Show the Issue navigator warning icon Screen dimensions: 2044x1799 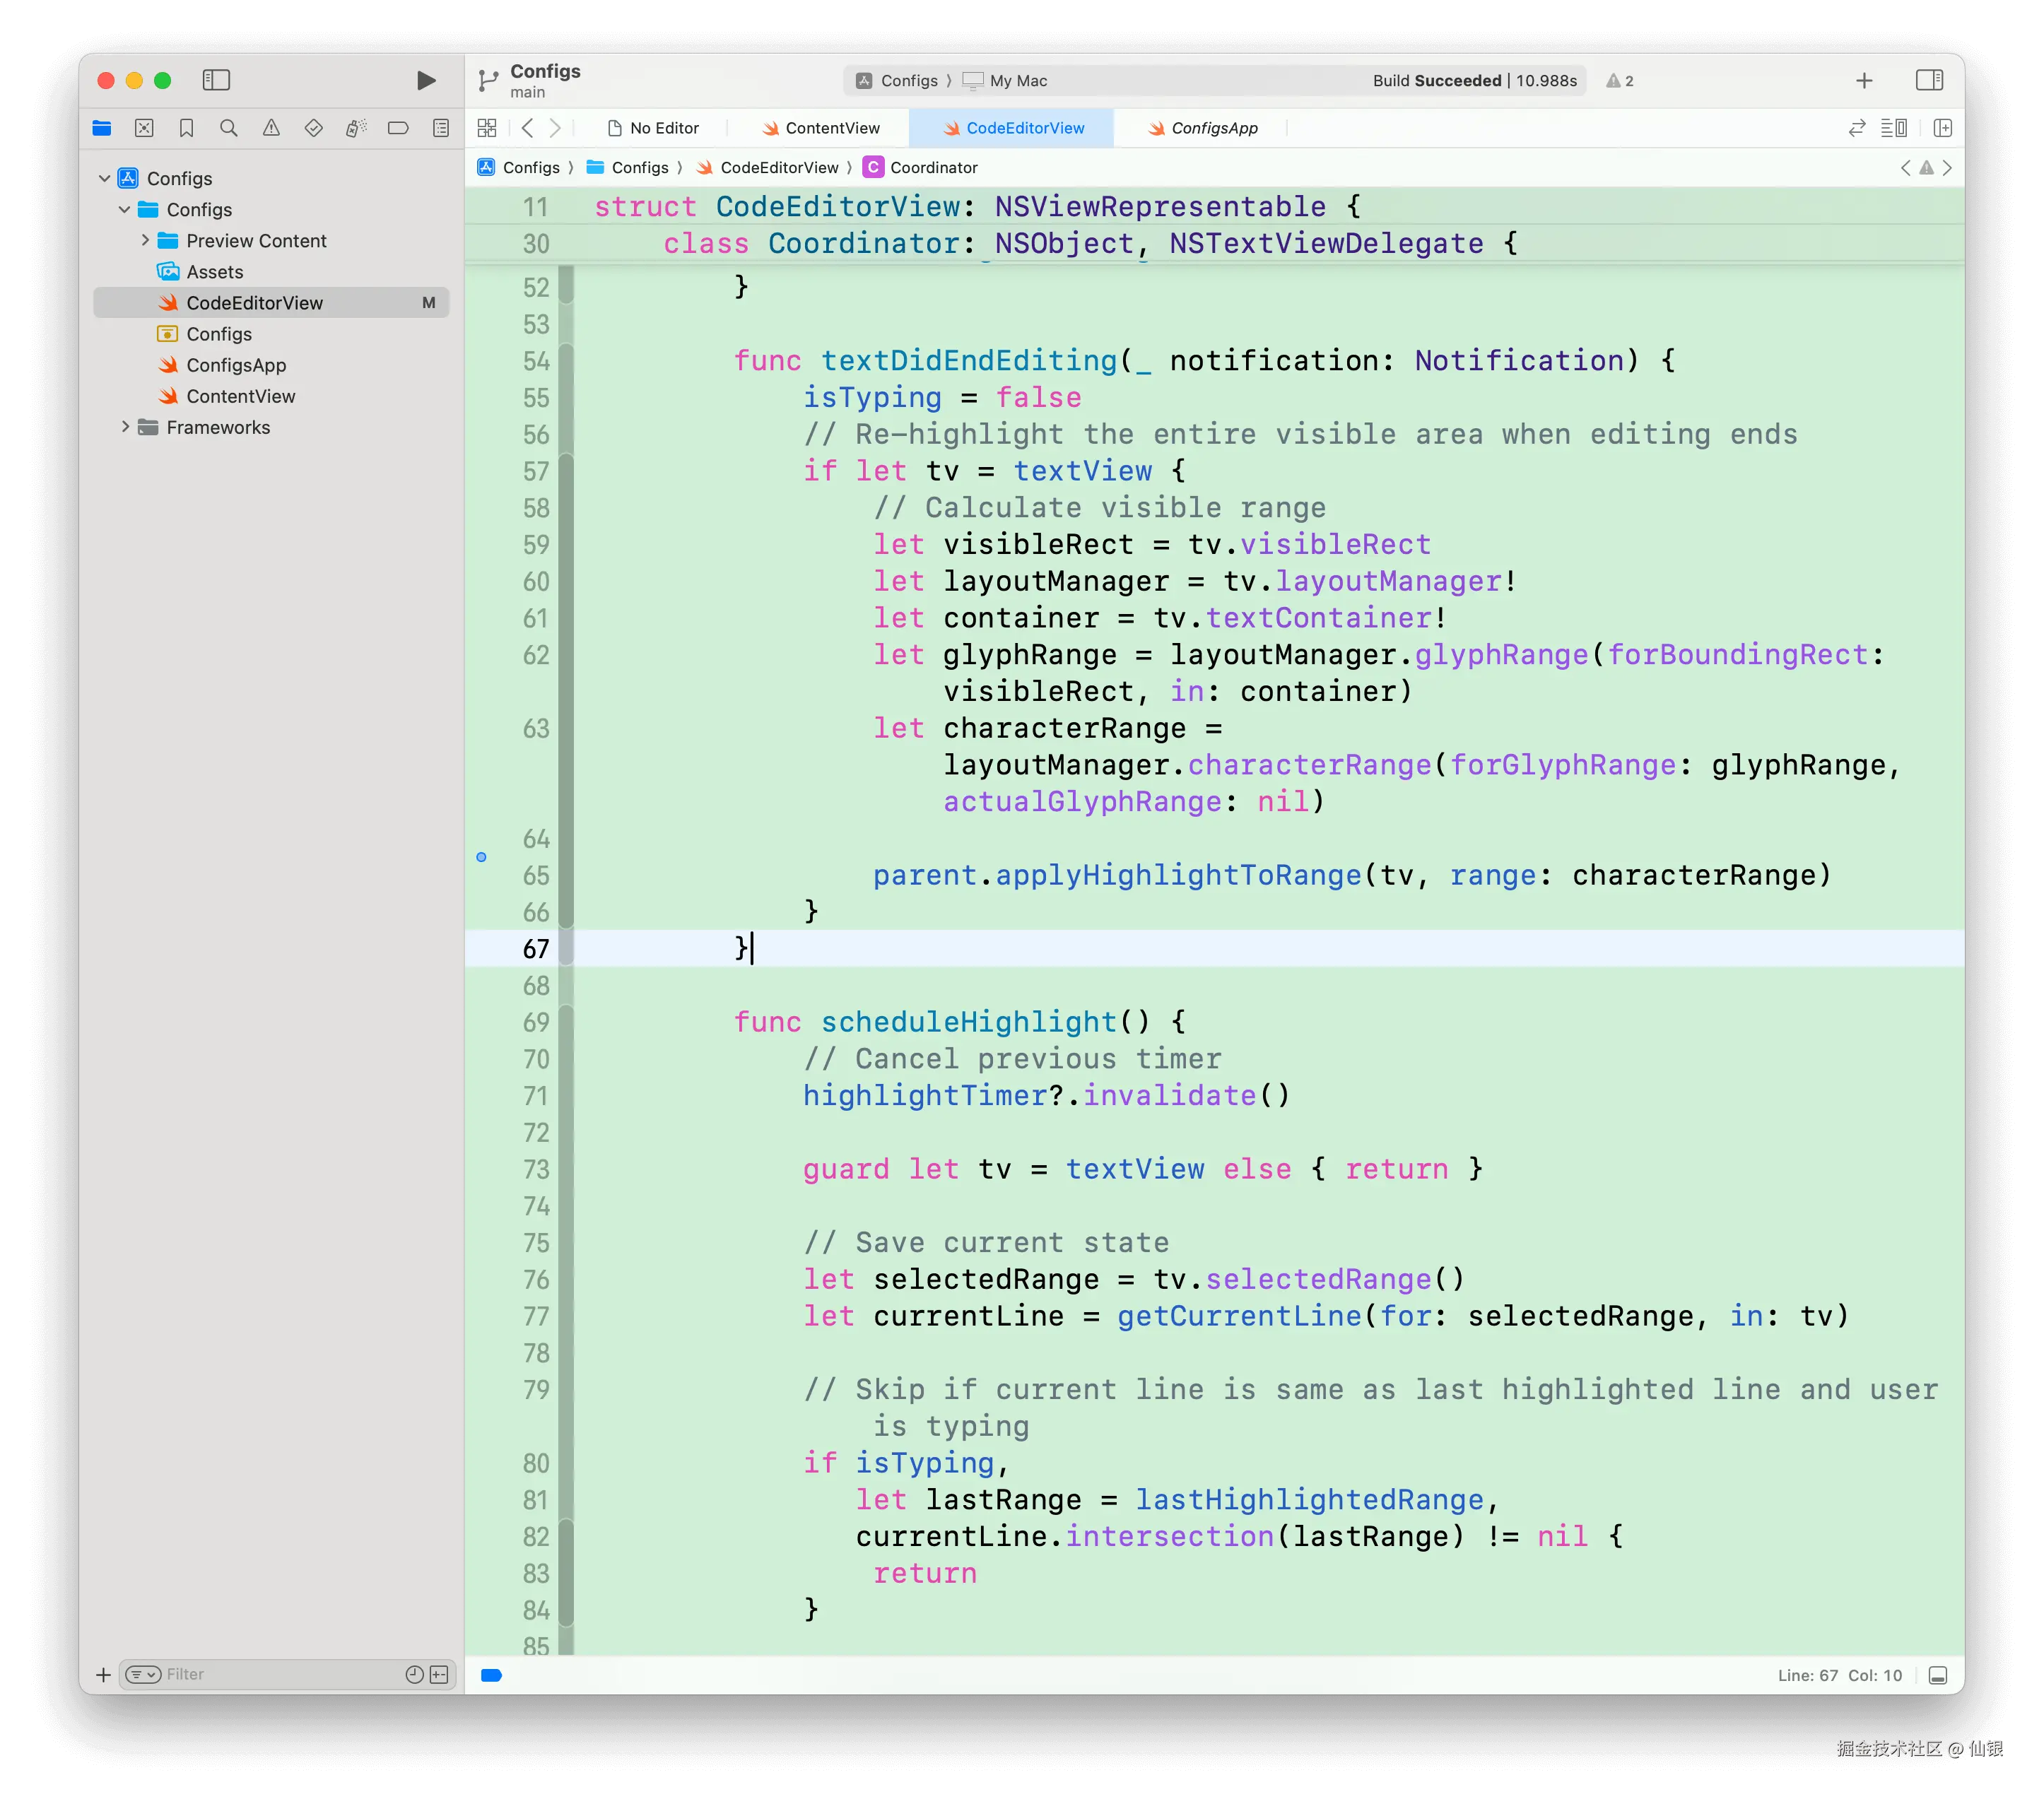point(271,128)
